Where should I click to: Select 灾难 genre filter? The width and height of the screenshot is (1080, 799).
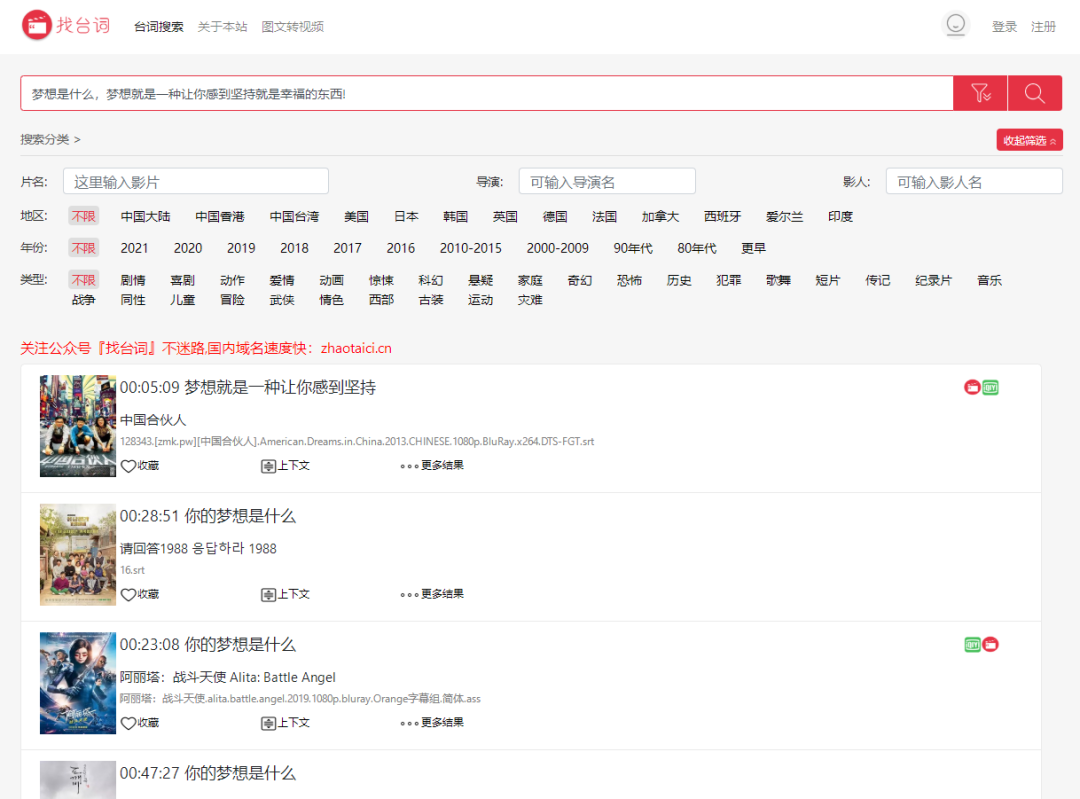pyautogui.click(x=530, y=300)
